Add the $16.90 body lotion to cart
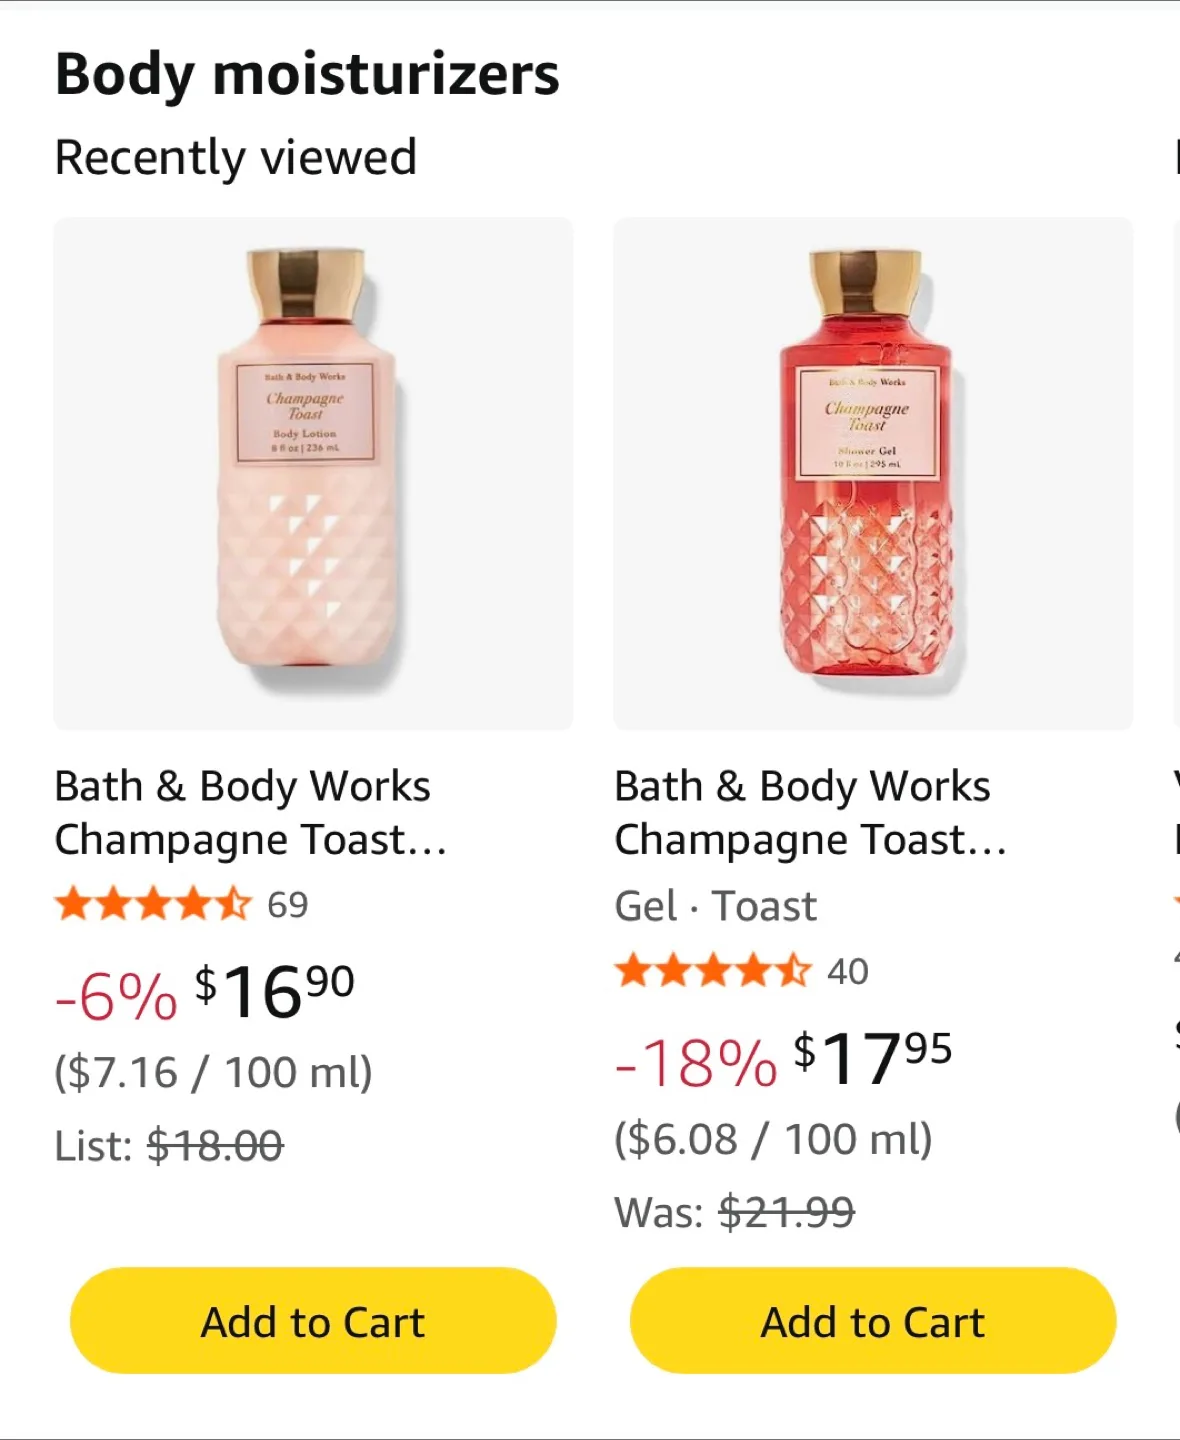Screen dimensions: 1180x1440 coord(313,1321)
